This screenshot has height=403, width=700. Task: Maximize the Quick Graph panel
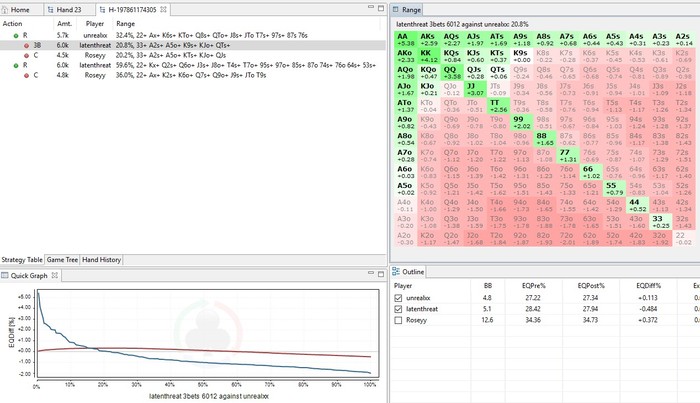coord(381,274)
